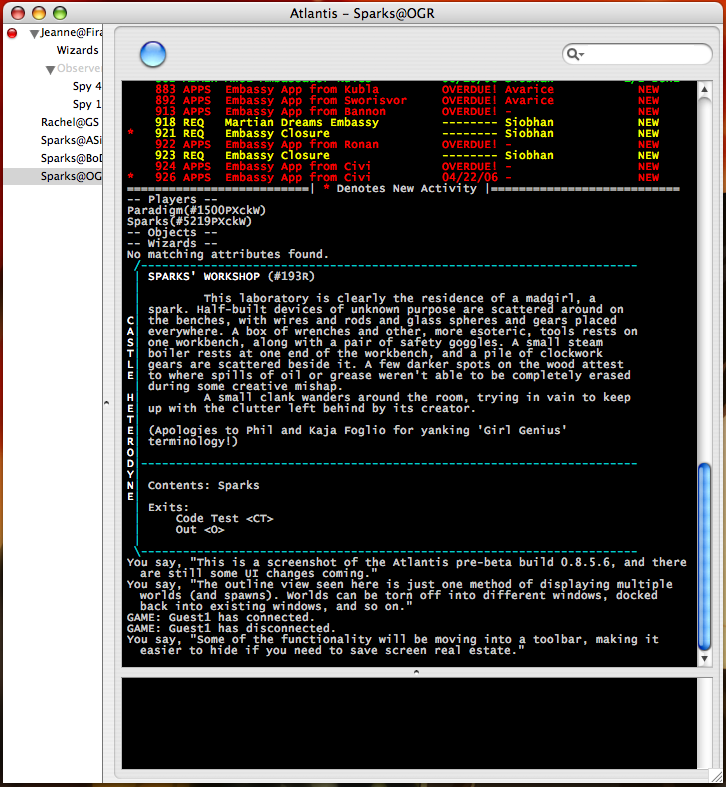Viewport: 726px width, 787px height.
Task: Click the green zoom window button
Action: (60, 13)
